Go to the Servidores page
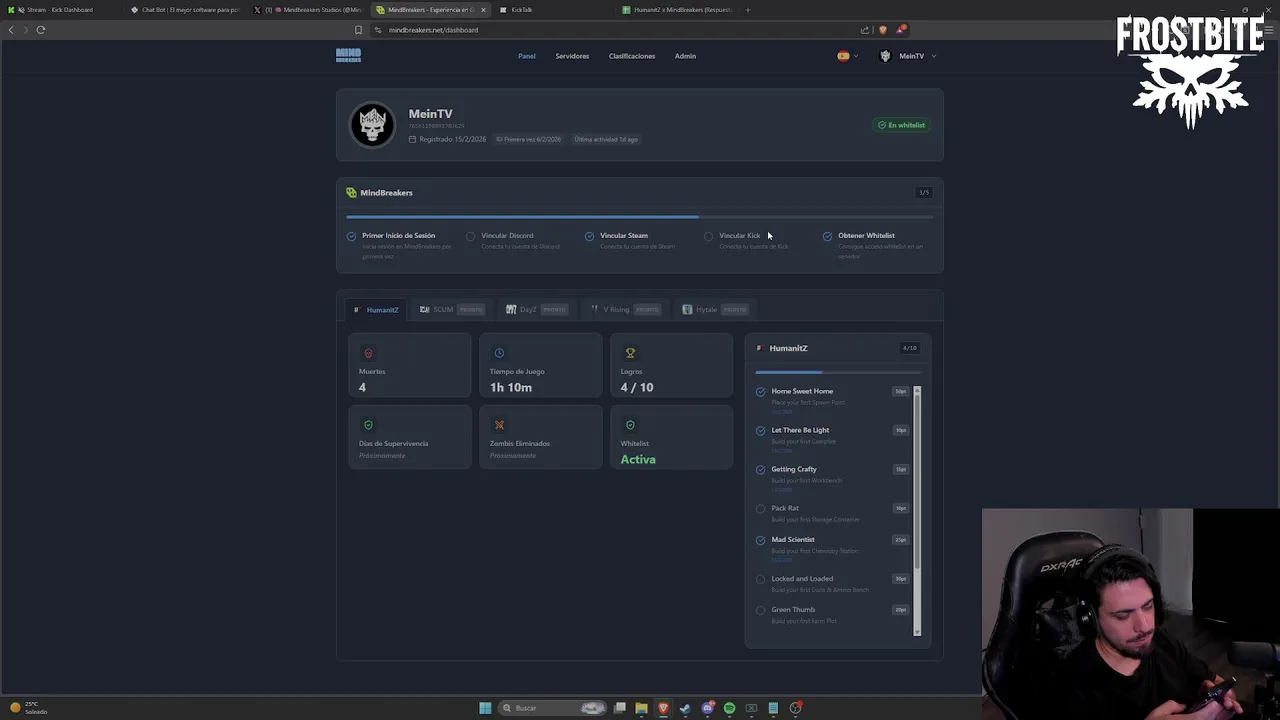Screen dimensions: 1280x720 tap(572, 56)
